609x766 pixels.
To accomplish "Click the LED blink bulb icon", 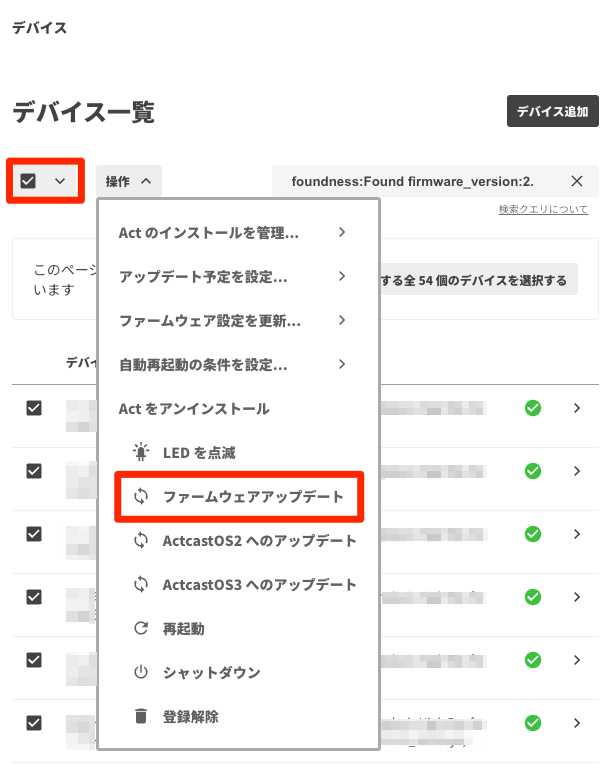I will pyautogui.click(x=141, y=453).
